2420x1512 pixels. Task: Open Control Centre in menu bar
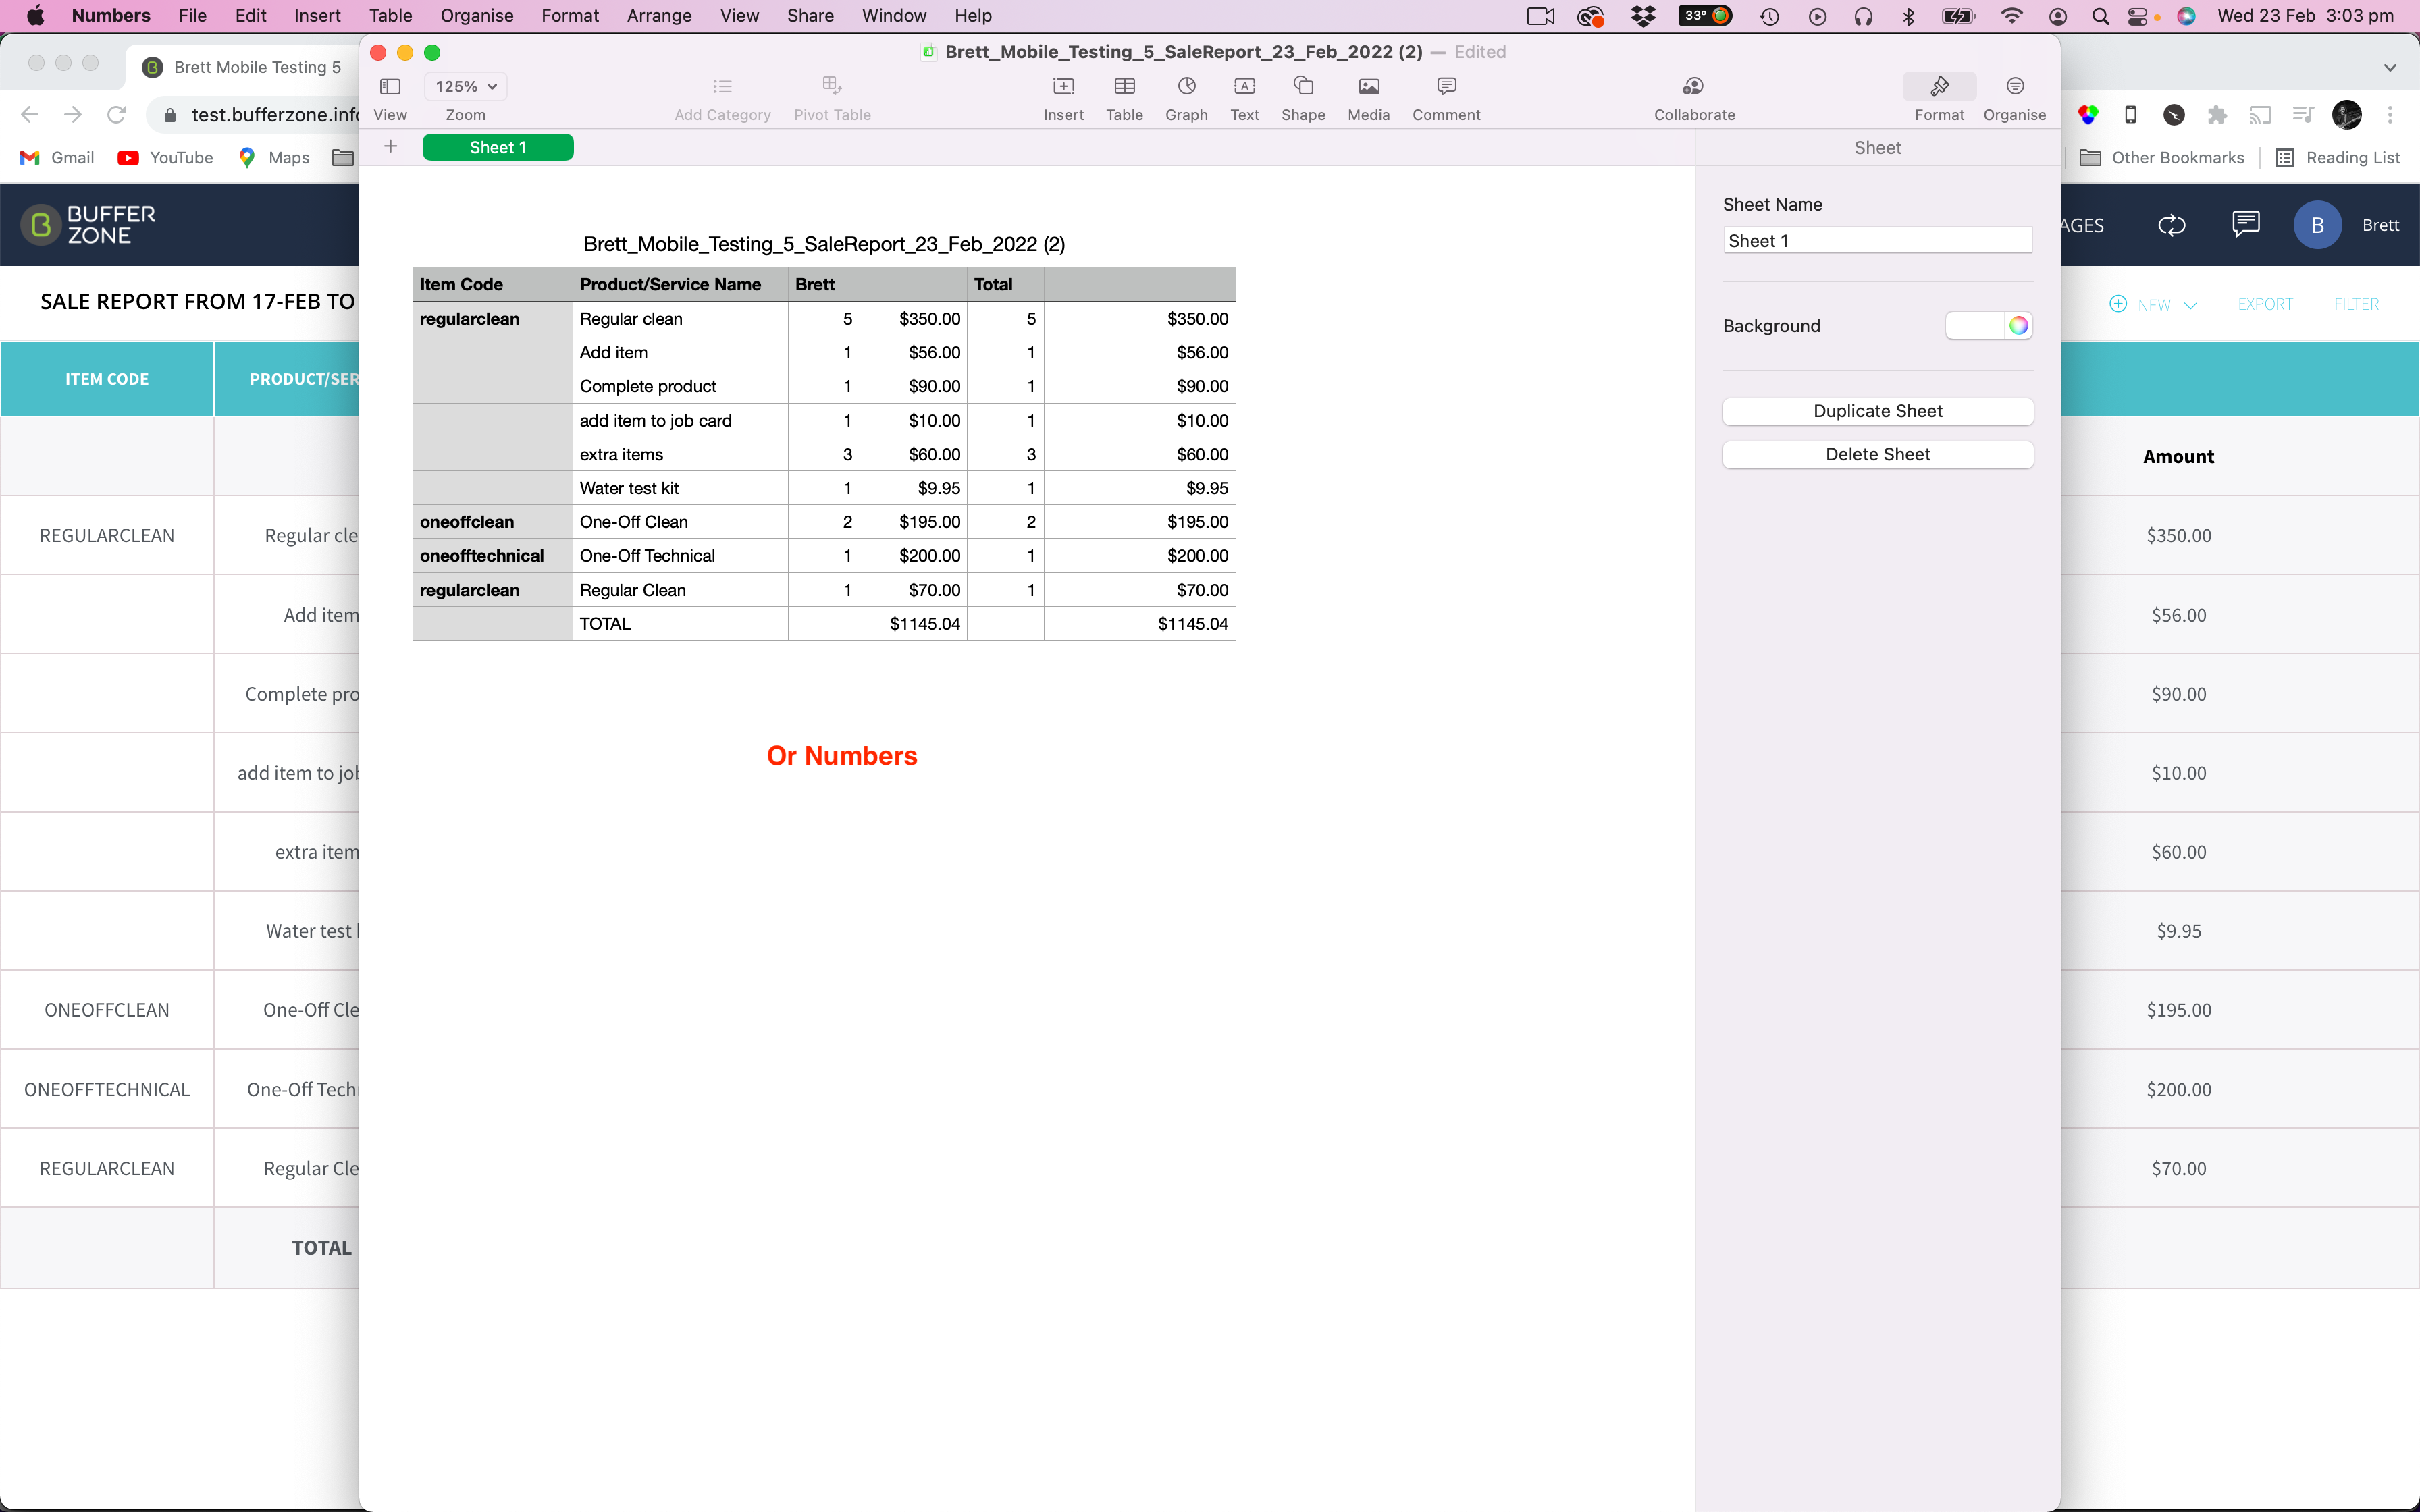2137,16
